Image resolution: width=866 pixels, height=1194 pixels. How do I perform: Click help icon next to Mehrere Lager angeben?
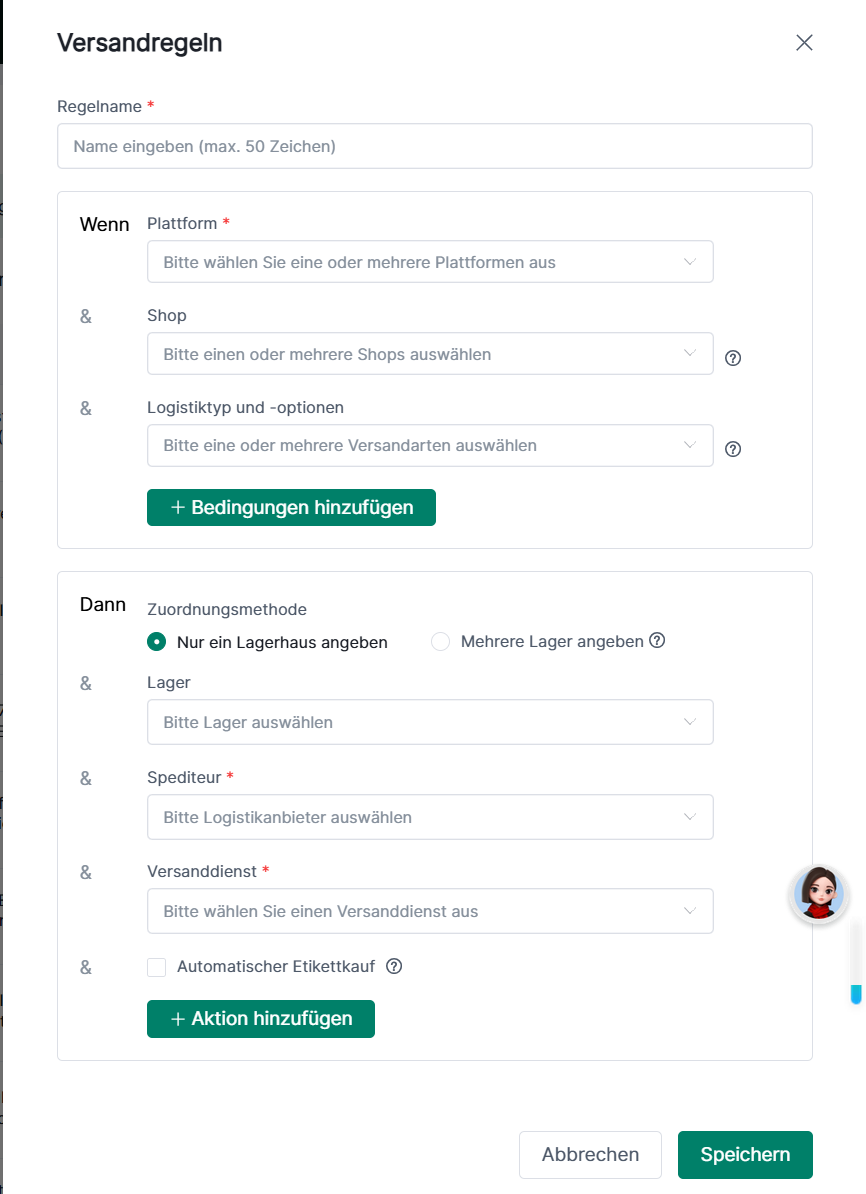click(x=657, y=641)
